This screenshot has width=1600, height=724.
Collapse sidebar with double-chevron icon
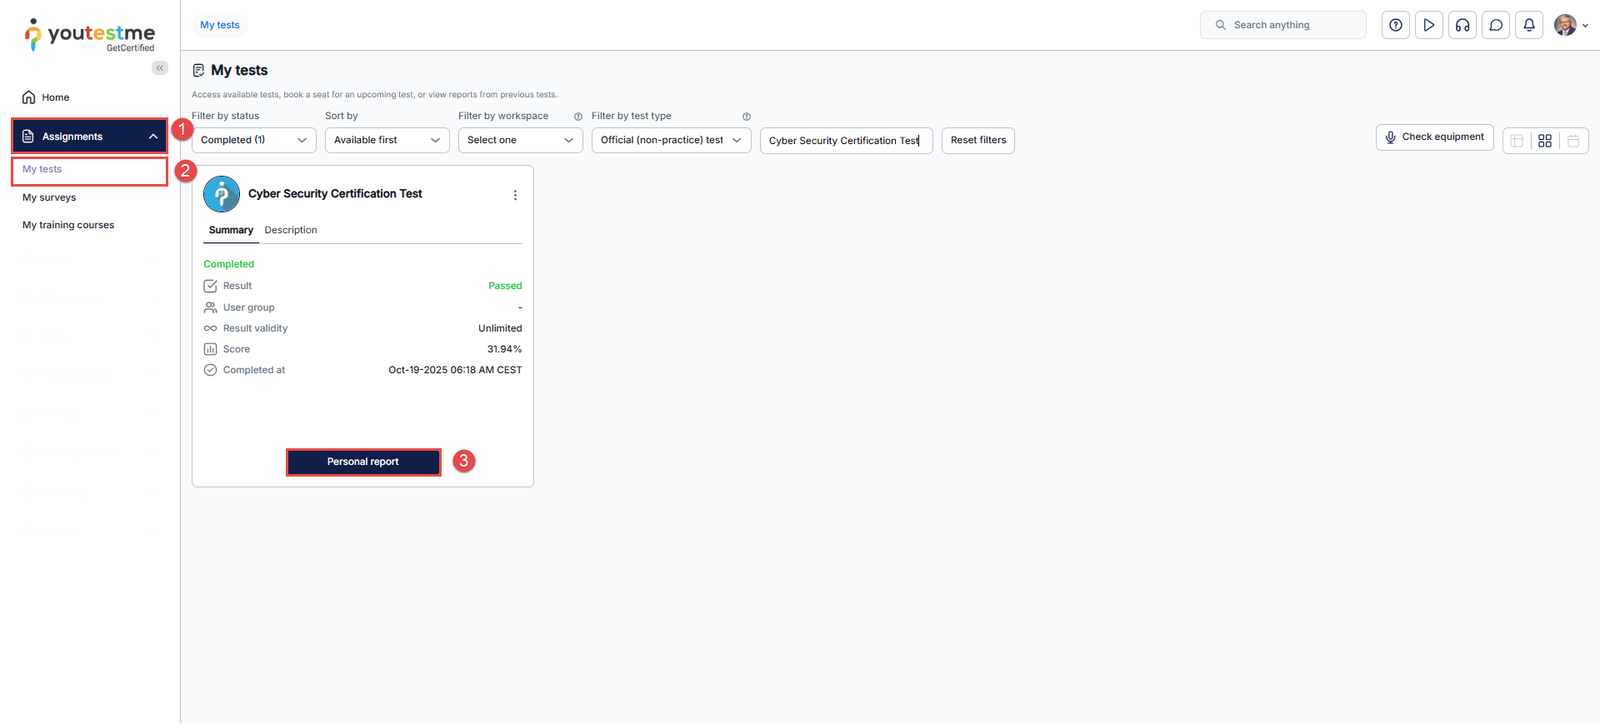(x=160, y=68)
